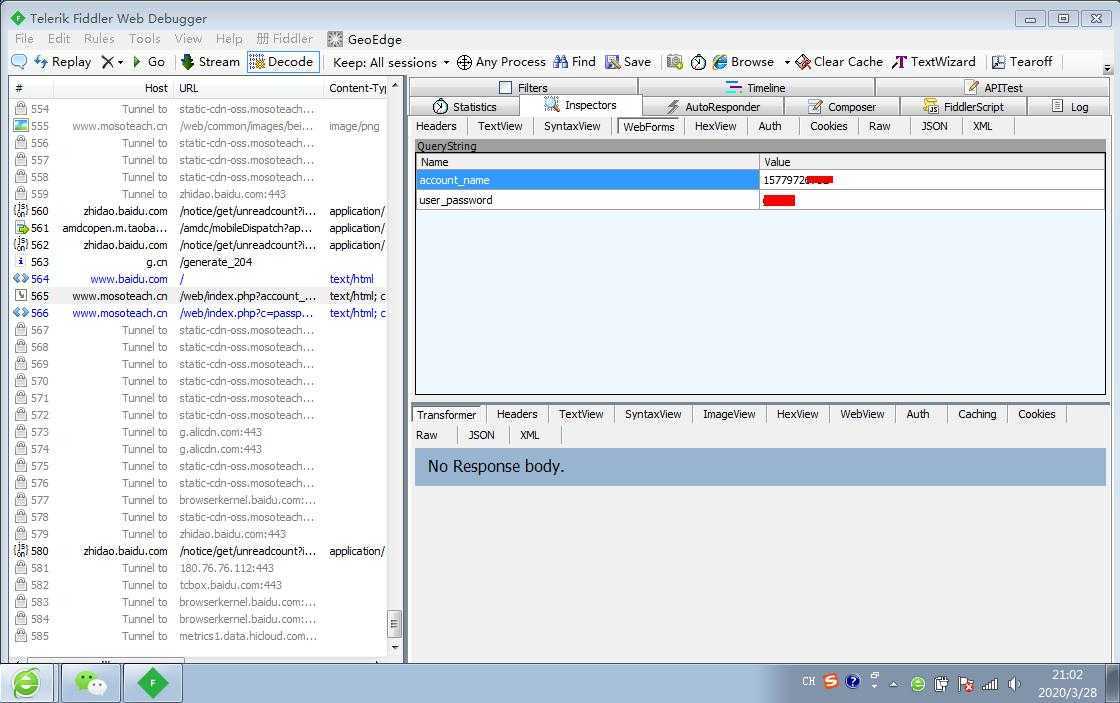Click the timer clock toolbar icon

[x=698, y=62]
